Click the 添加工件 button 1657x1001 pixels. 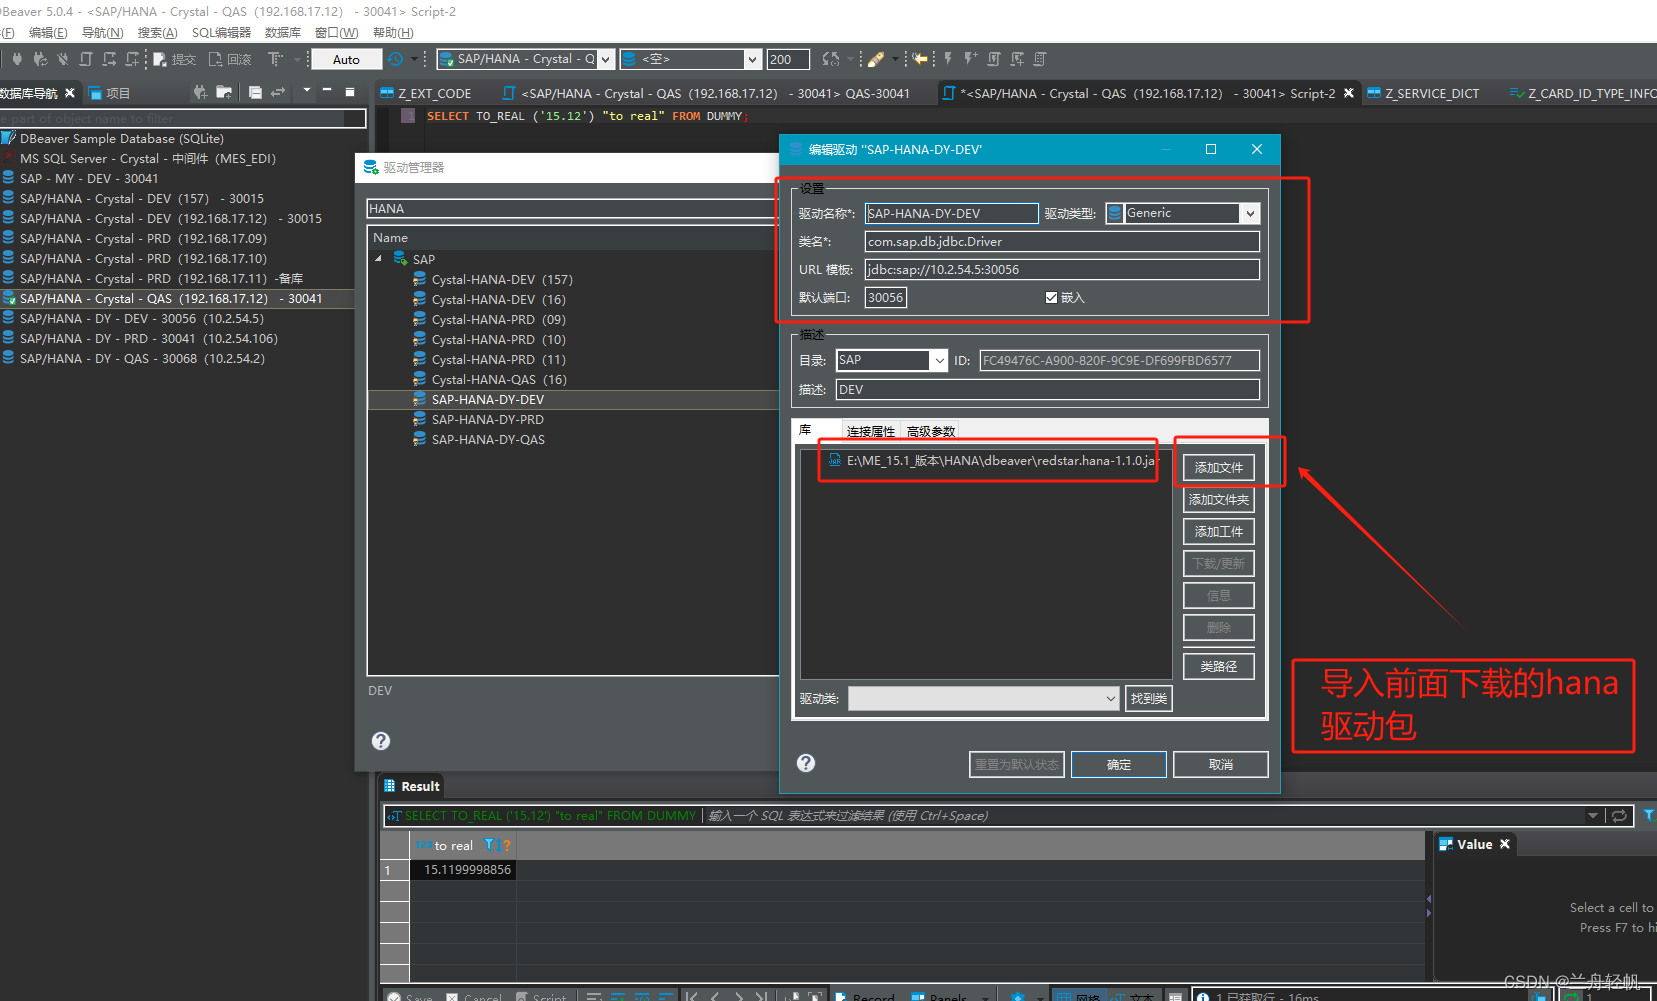[1218, 531]
